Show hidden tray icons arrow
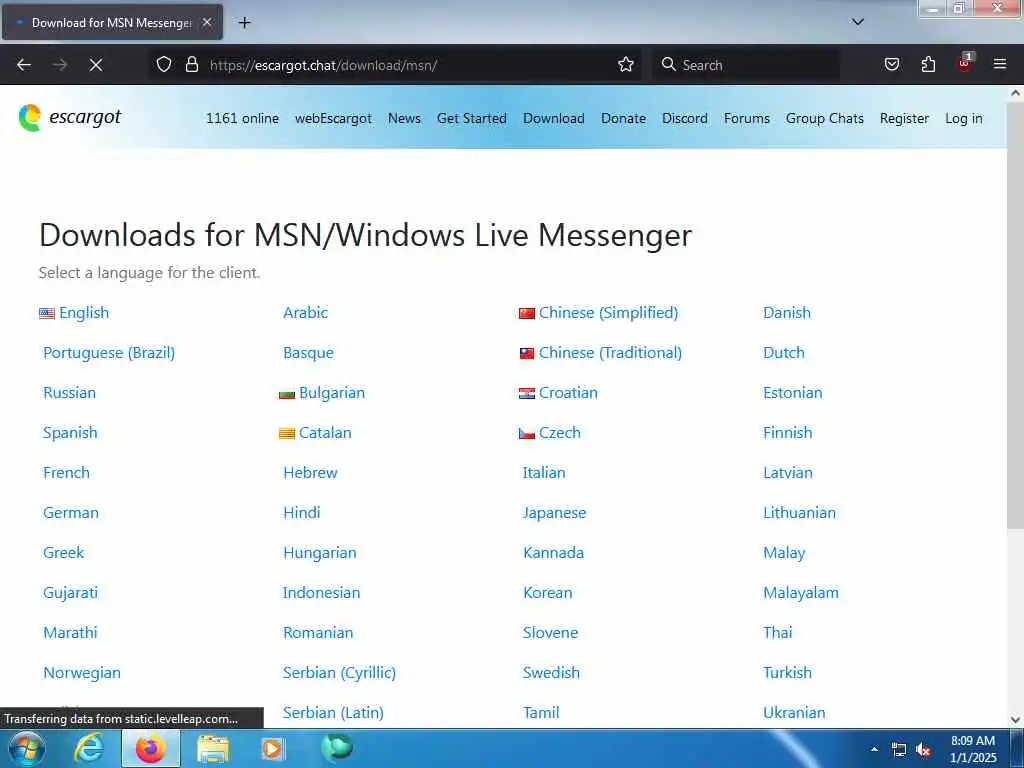Screen dimensions: 1024x768 click(874, 749)
